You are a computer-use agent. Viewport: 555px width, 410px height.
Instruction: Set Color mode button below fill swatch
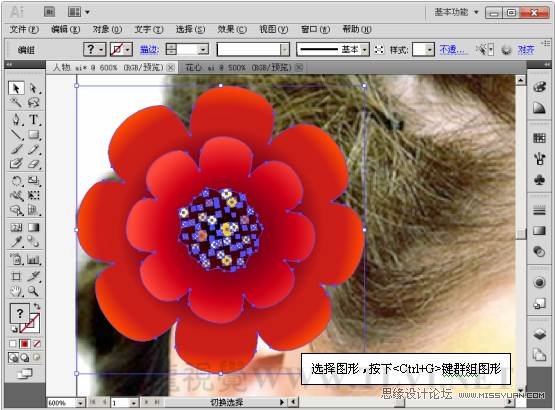(13, 344)
